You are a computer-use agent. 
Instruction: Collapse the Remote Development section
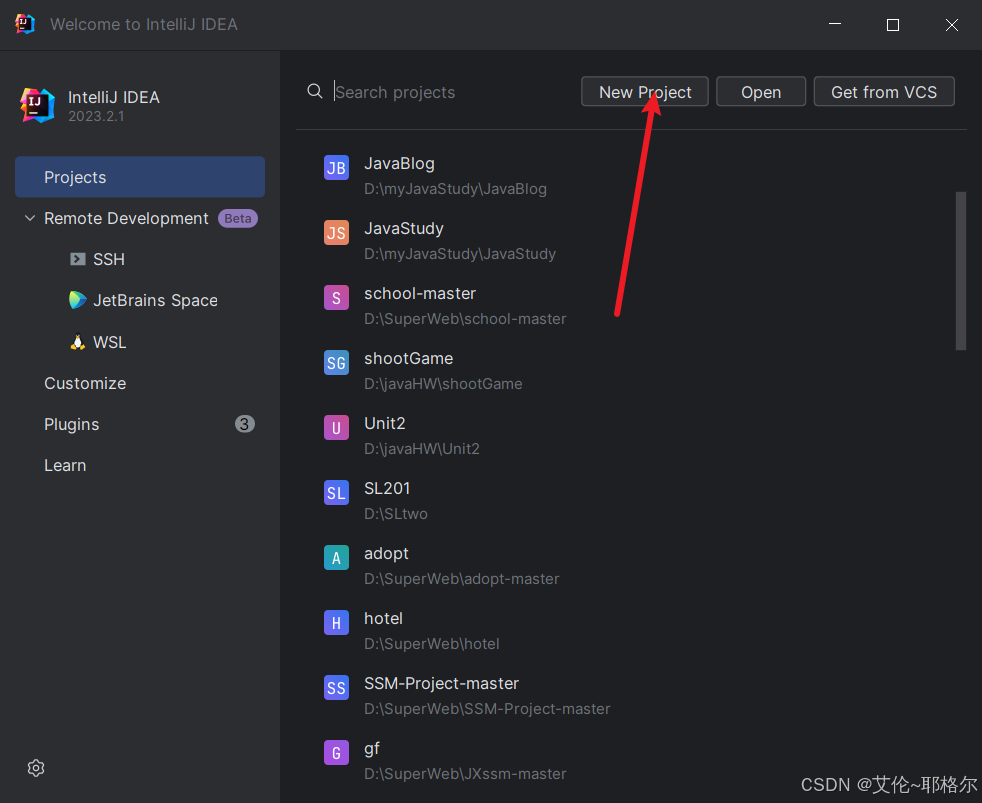tap(29, 218)
